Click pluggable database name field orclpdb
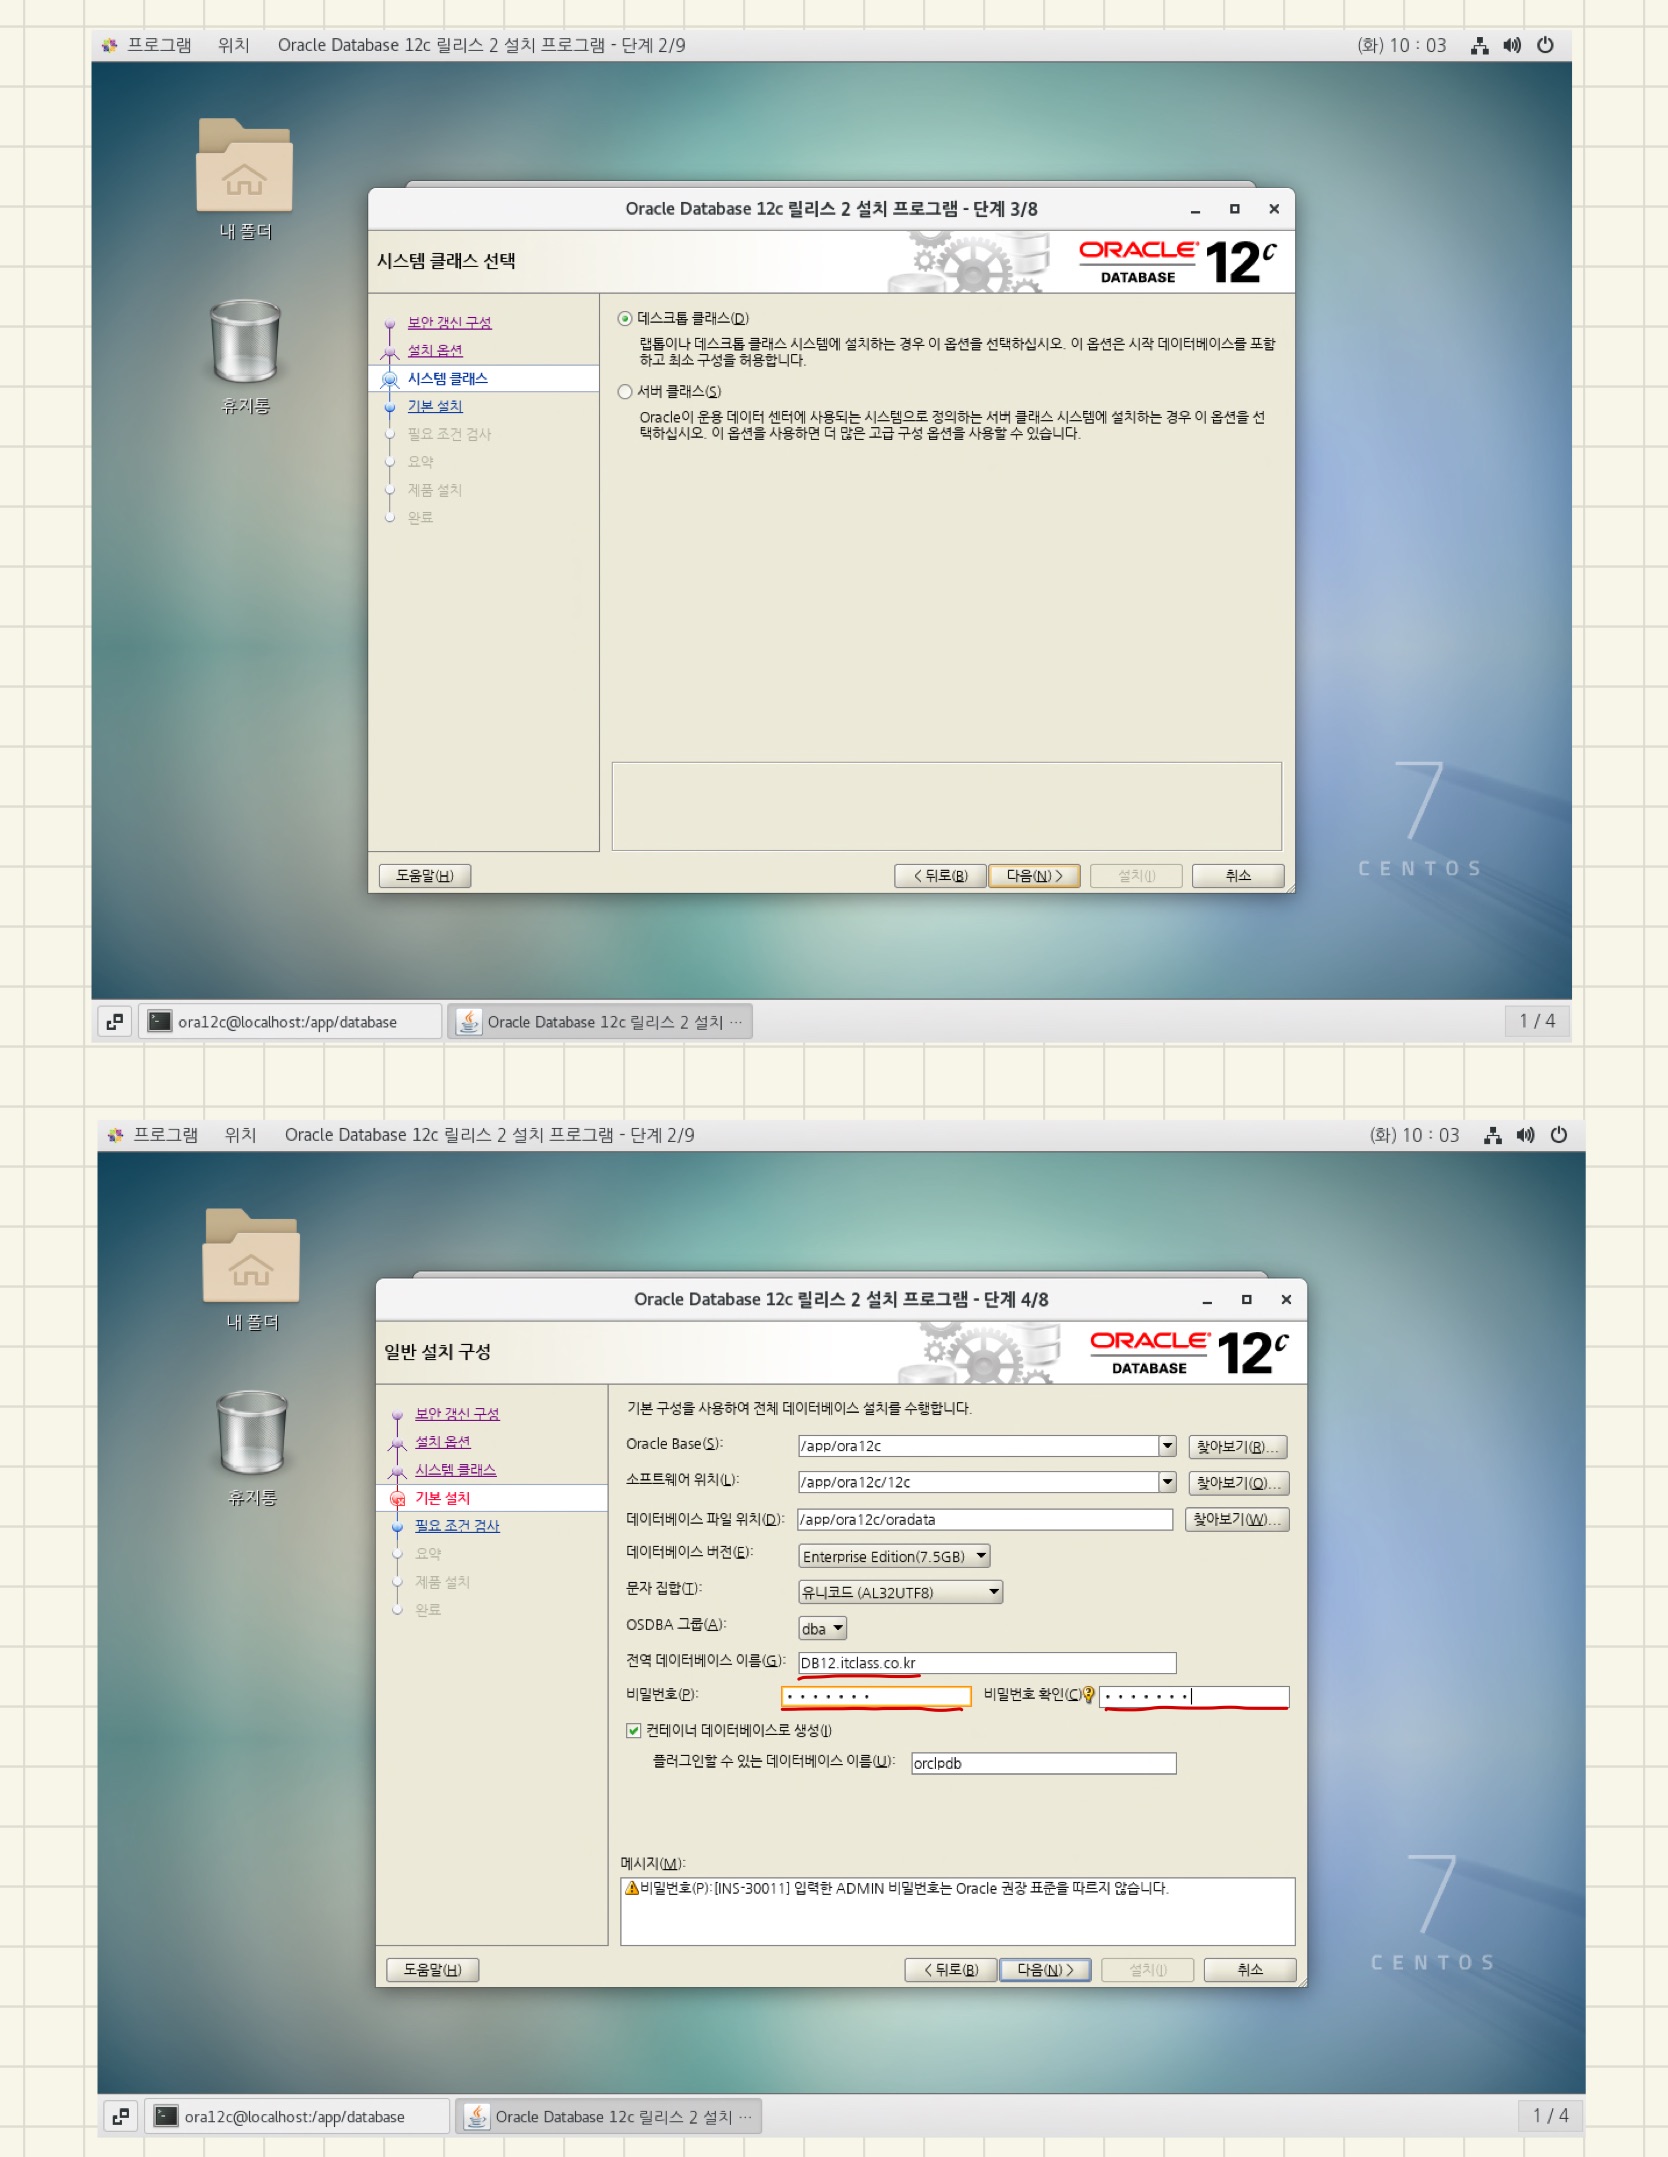Viewport: 1668px width, 2157px height. click(1043, 1763)
